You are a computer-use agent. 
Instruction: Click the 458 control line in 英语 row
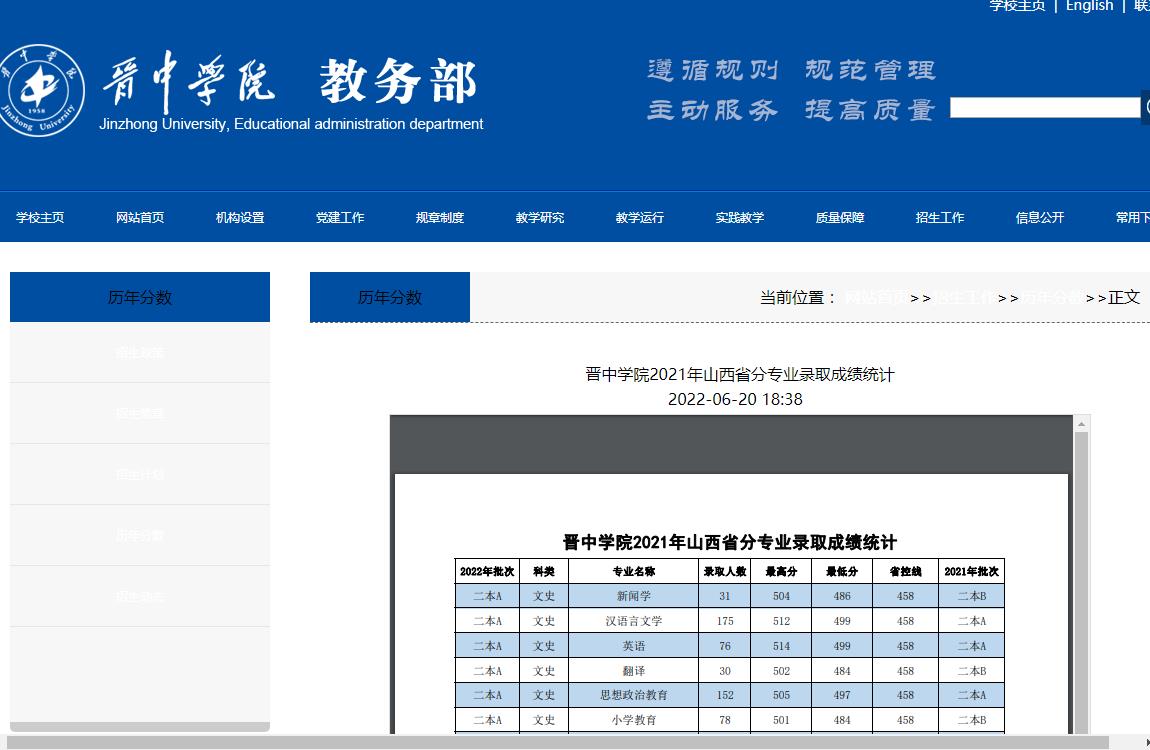pyautogui.click(x=905, y=646)
